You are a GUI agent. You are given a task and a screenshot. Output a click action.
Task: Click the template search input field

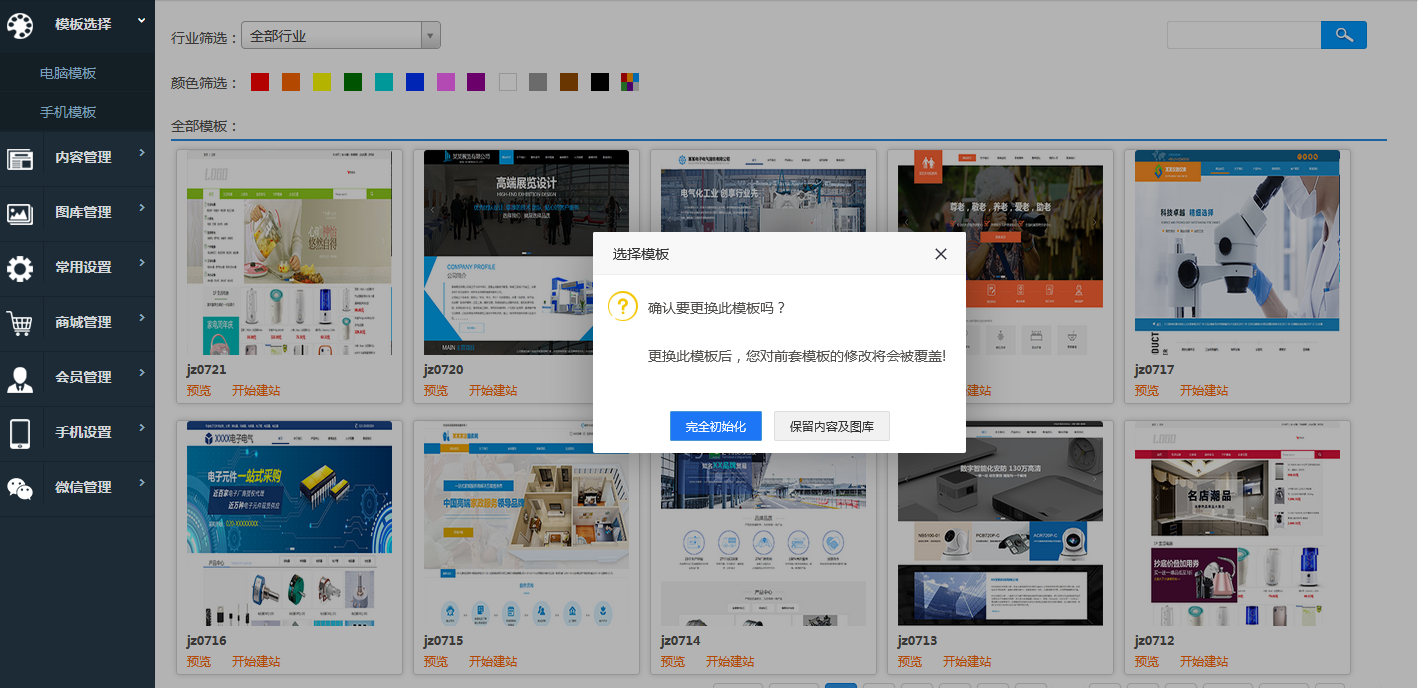click(1244, 35)
